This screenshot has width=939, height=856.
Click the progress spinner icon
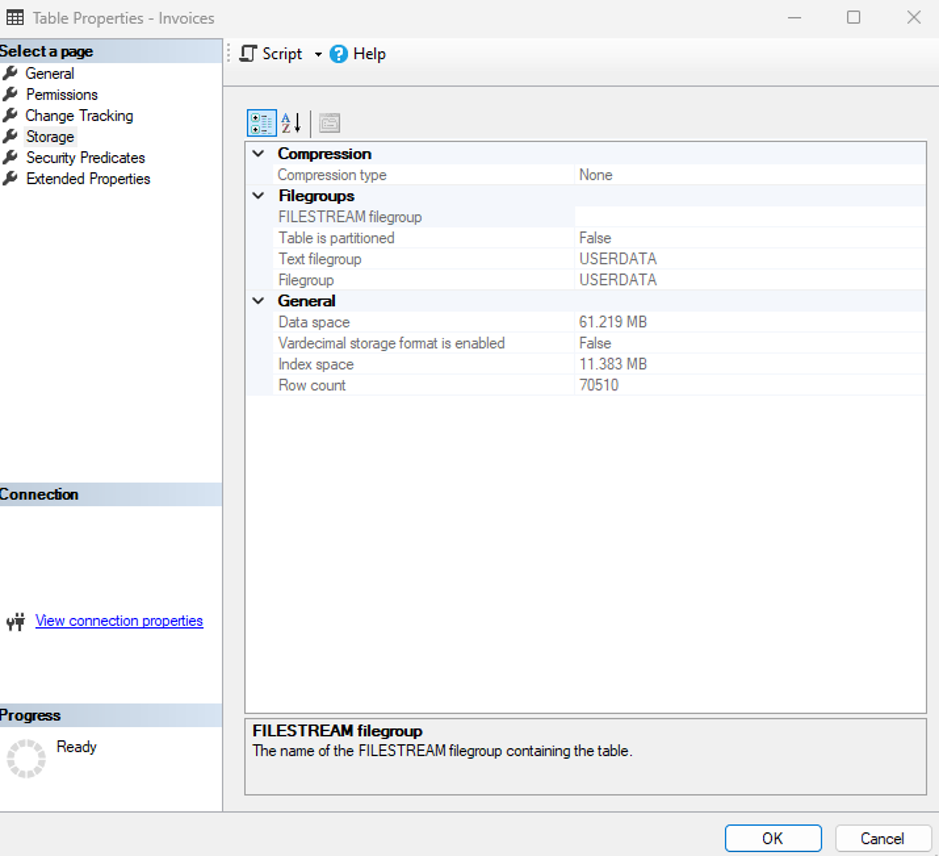pyautogui.click(x=26, y=758)
